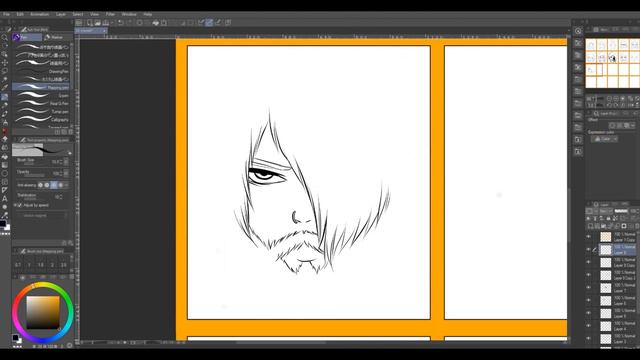Select the Real G-Pen sub tool
The image size is (640, 360).
[41, 103]
